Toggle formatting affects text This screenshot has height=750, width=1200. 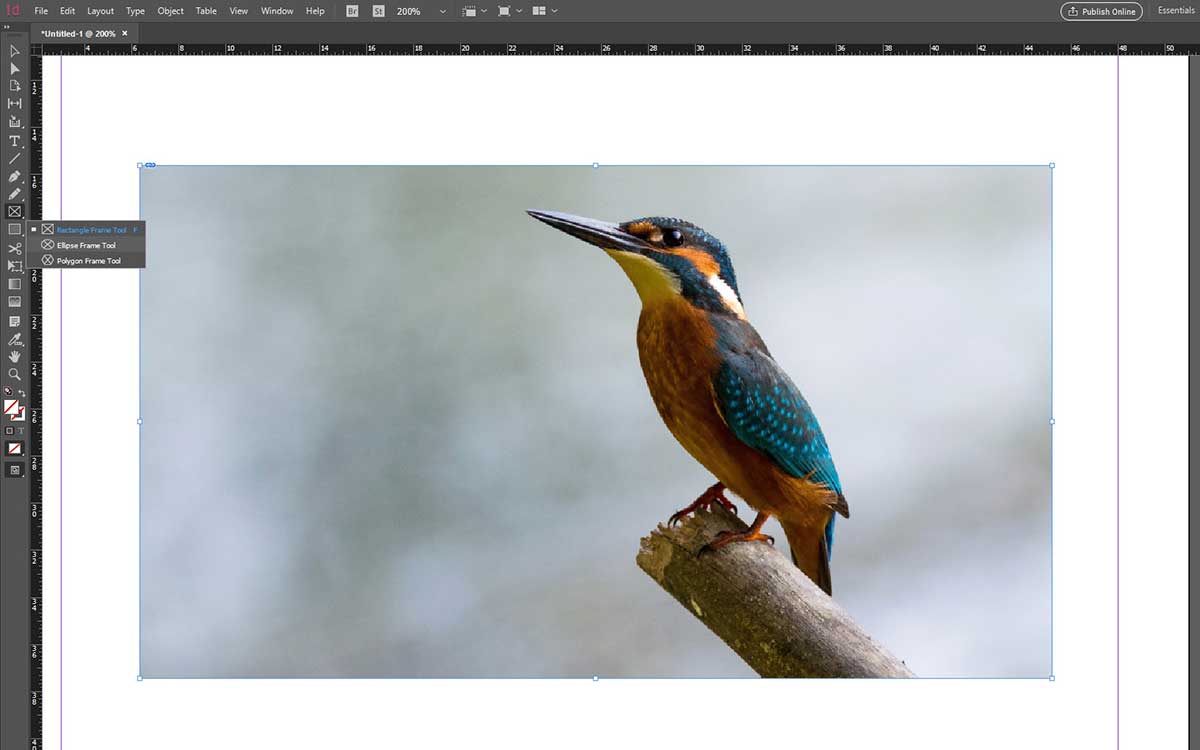22,430
